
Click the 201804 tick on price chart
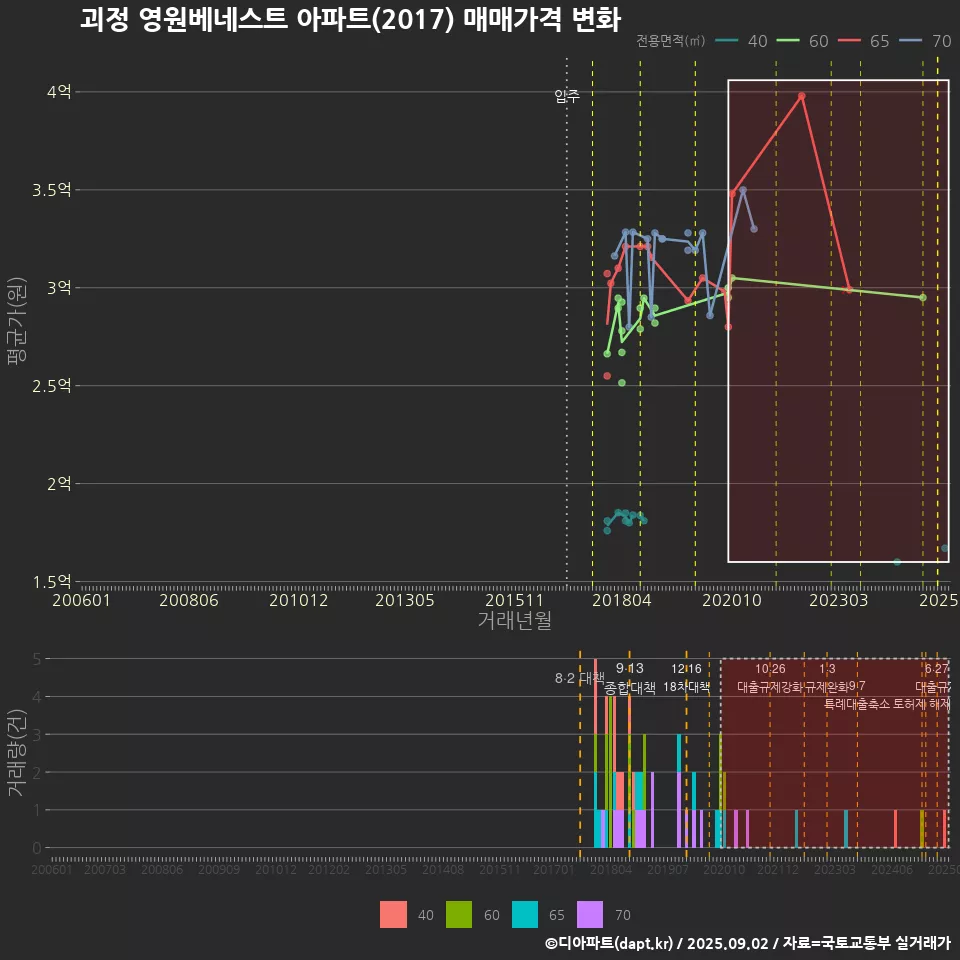pyautogui.click(x=621, y=600)
